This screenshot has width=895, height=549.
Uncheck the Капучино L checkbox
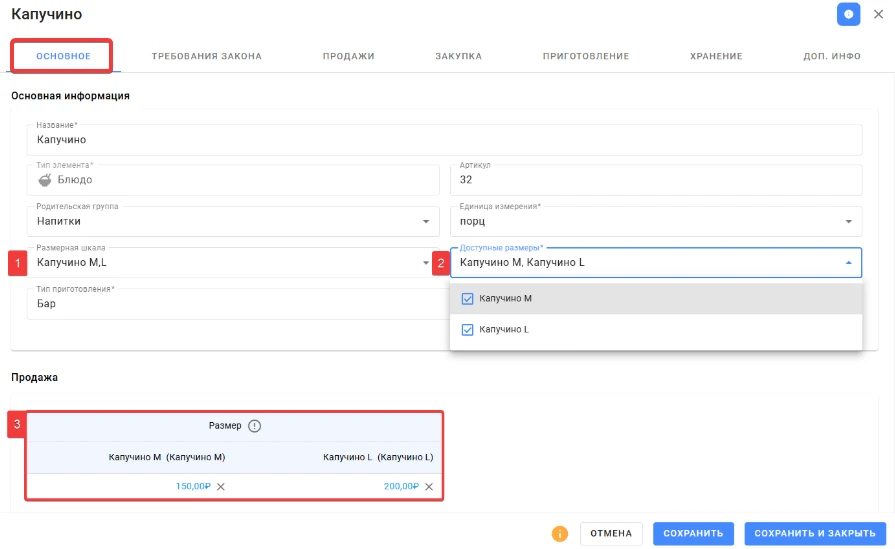tap(467, 329)
